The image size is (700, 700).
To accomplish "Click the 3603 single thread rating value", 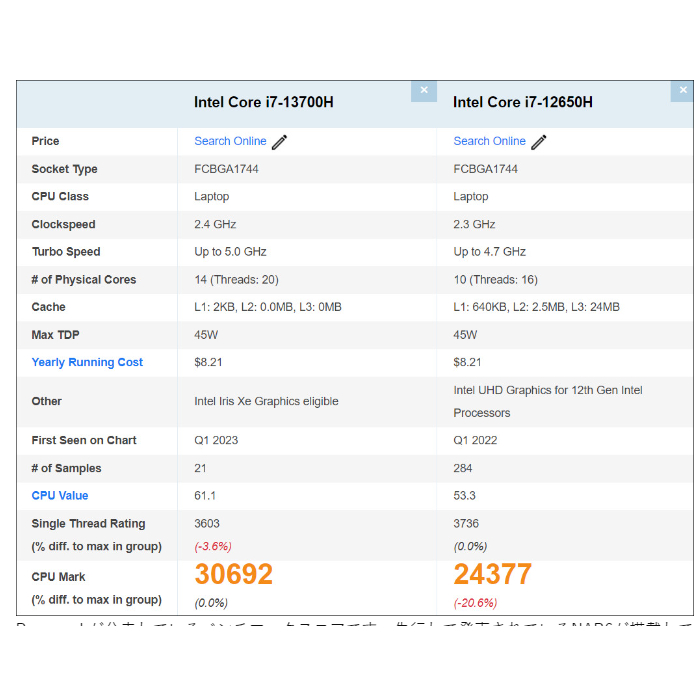I will (207, 523).
